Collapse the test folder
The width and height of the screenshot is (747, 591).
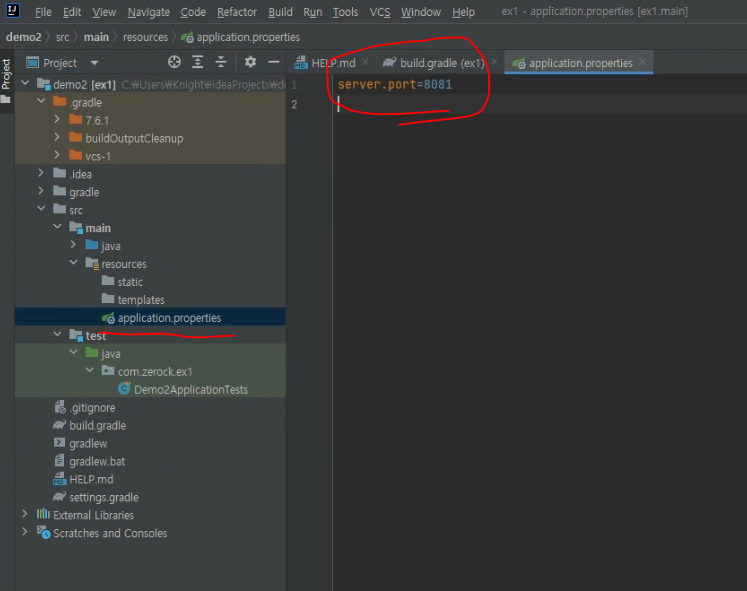click(x=58, y=334)
